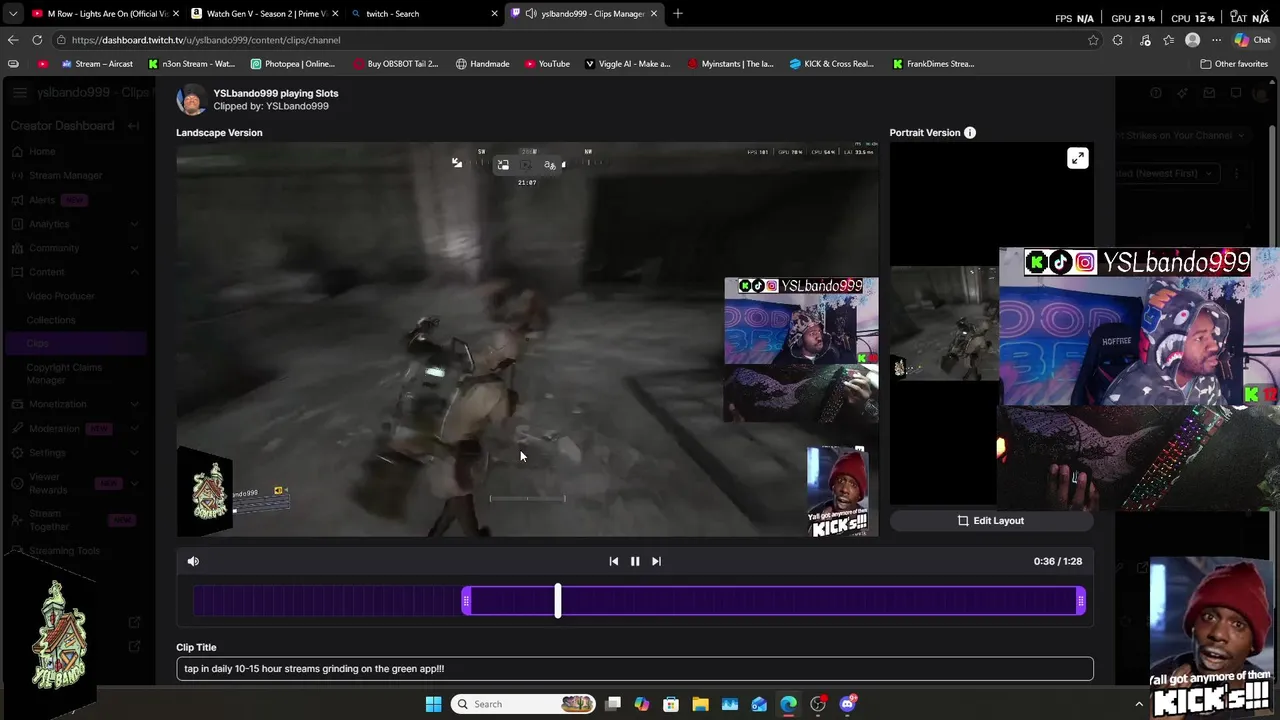1280x720 pixels.
Task: Switch to OBS Studio on the taskbar
Action: (818, 704)
